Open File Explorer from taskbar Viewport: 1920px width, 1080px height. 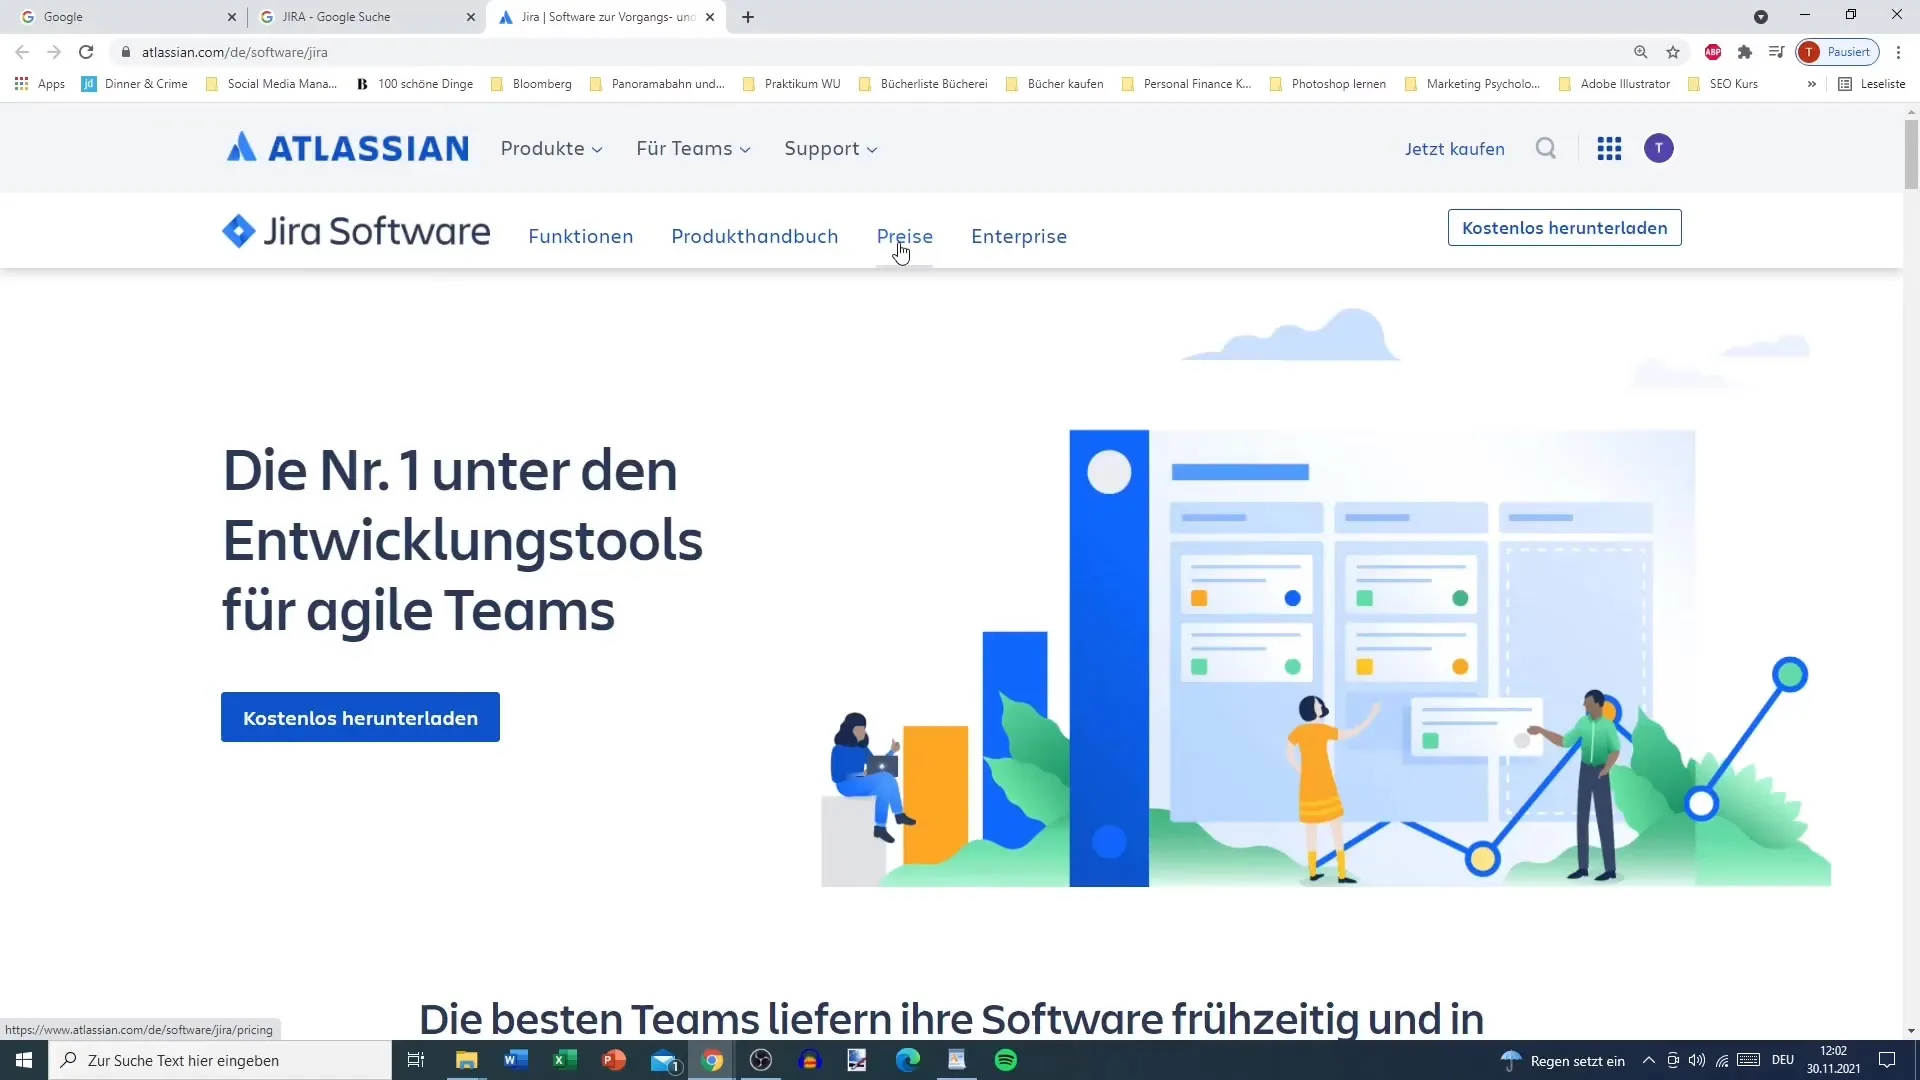click(467, 1060)
